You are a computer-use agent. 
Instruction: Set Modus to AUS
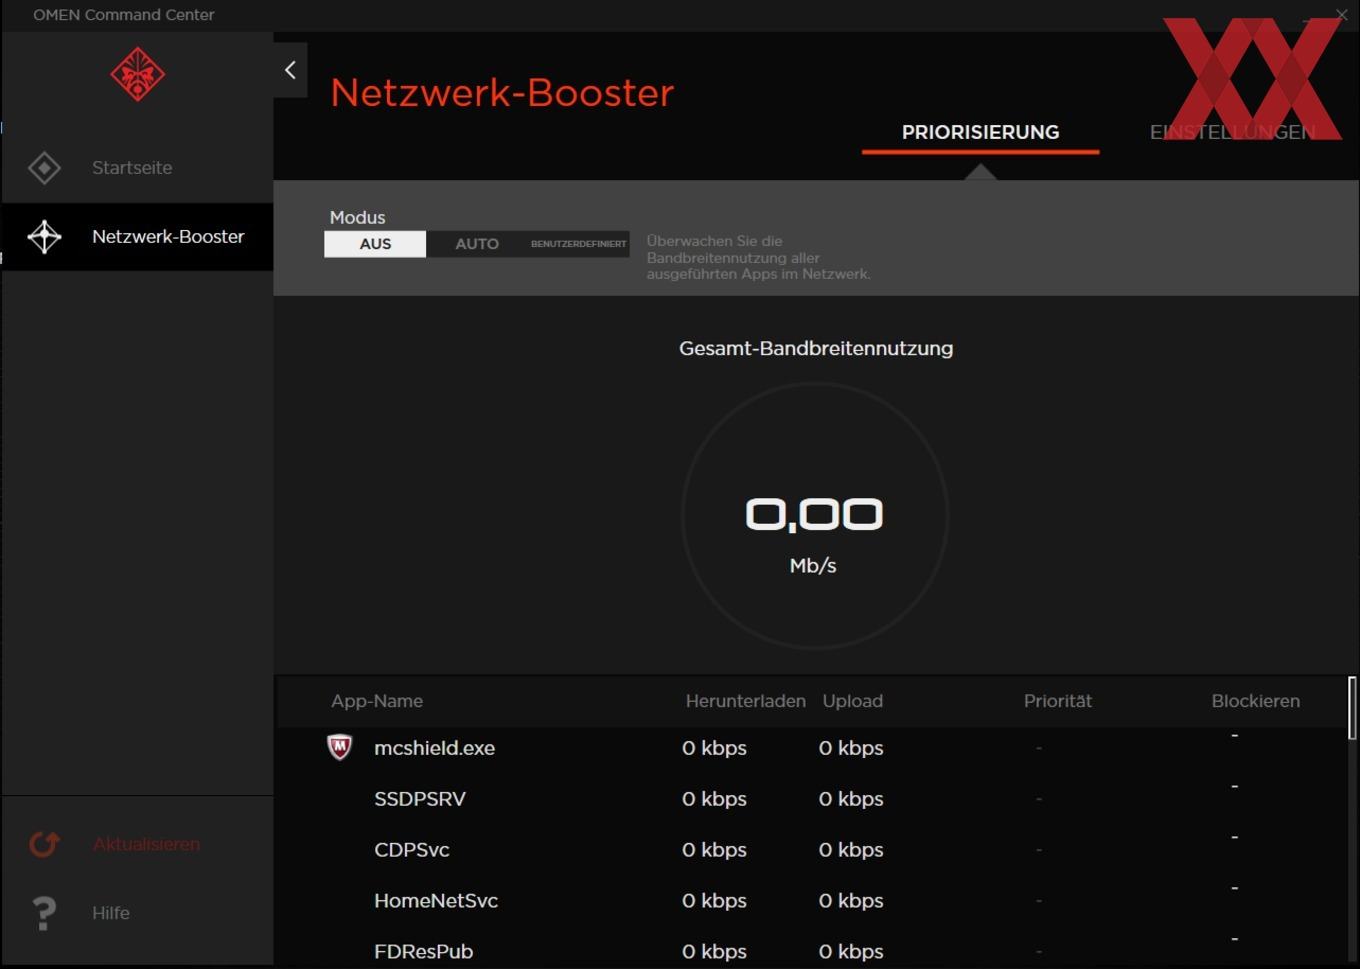pos(375,244)
